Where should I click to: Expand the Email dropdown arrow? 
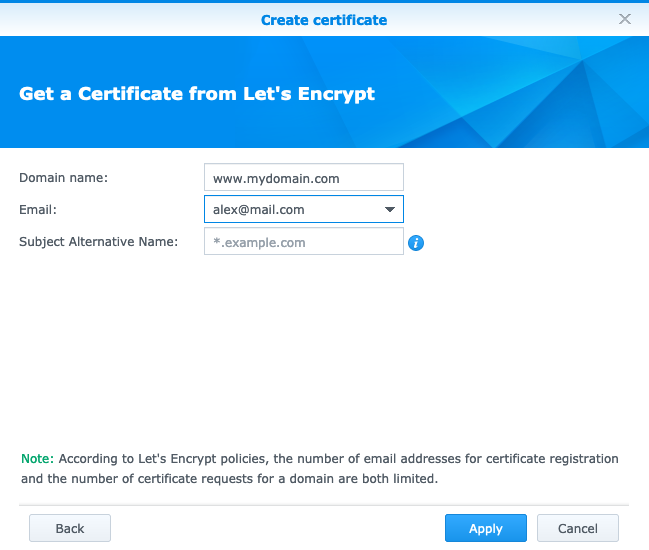(x=389, y=209)
